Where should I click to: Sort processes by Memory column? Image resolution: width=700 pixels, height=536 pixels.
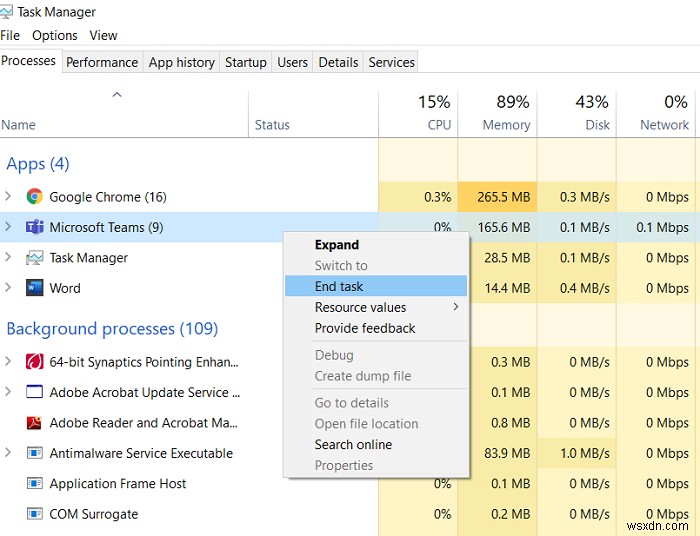[x=506, y=114]
